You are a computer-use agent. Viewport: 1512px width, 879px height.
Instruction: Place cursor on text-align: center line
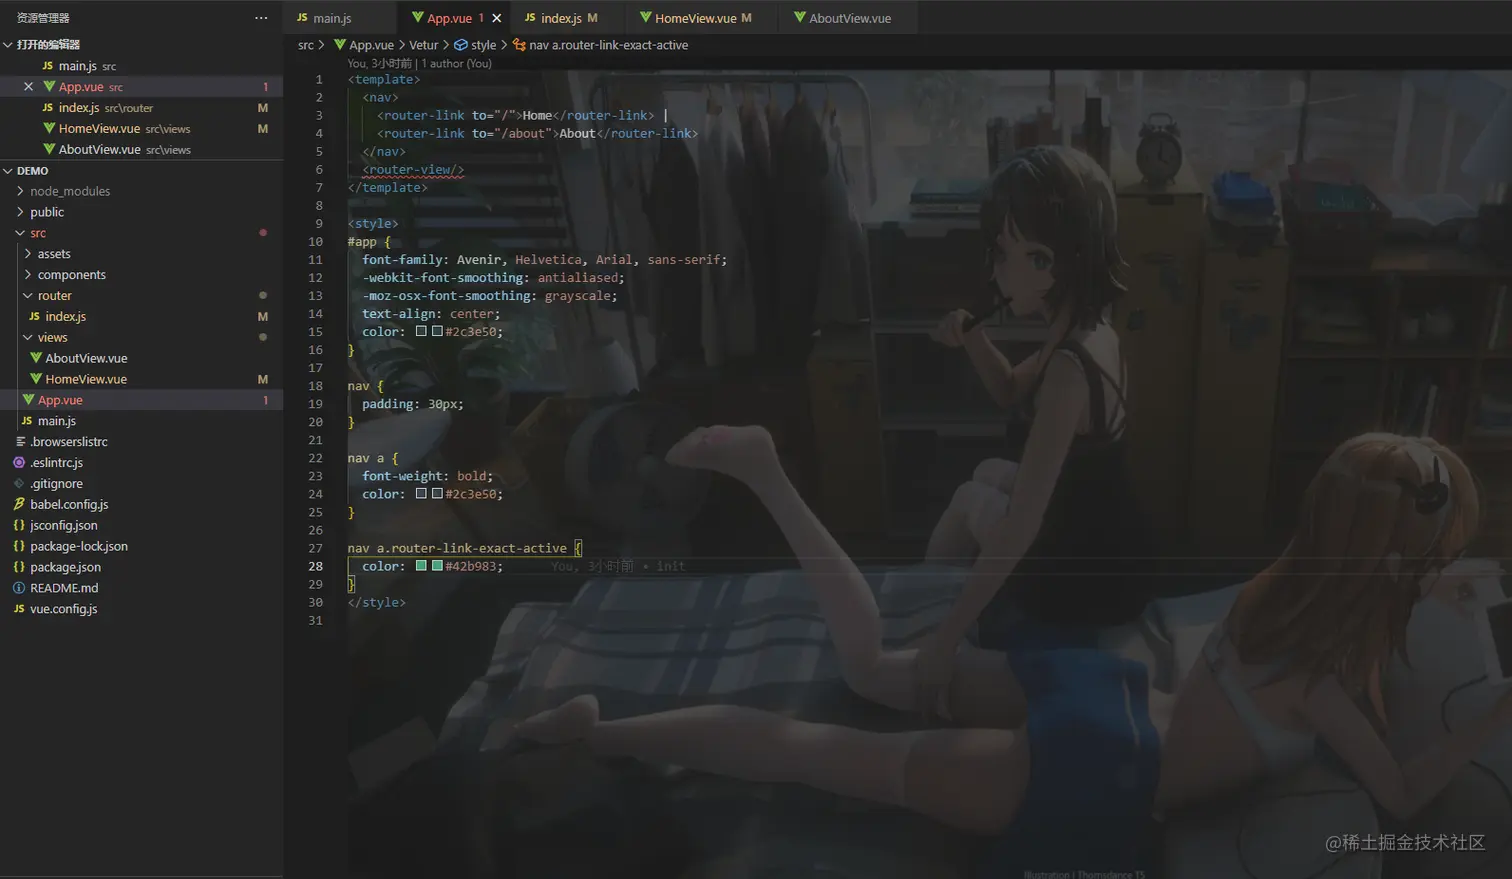(x=431, y=314)
